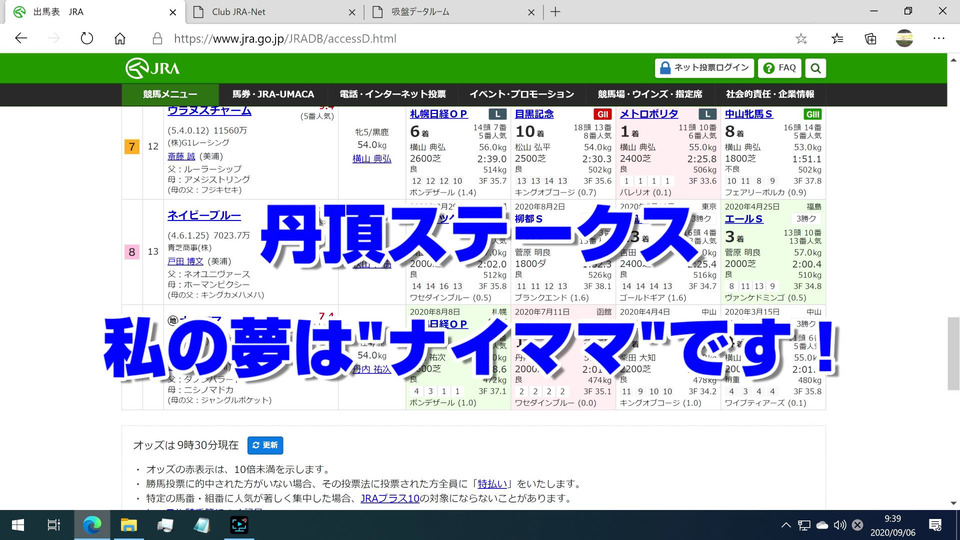The height and width of the screenshot is (540, 960).
Task: Open the FAQ button
Action: (x=779, y=68)
